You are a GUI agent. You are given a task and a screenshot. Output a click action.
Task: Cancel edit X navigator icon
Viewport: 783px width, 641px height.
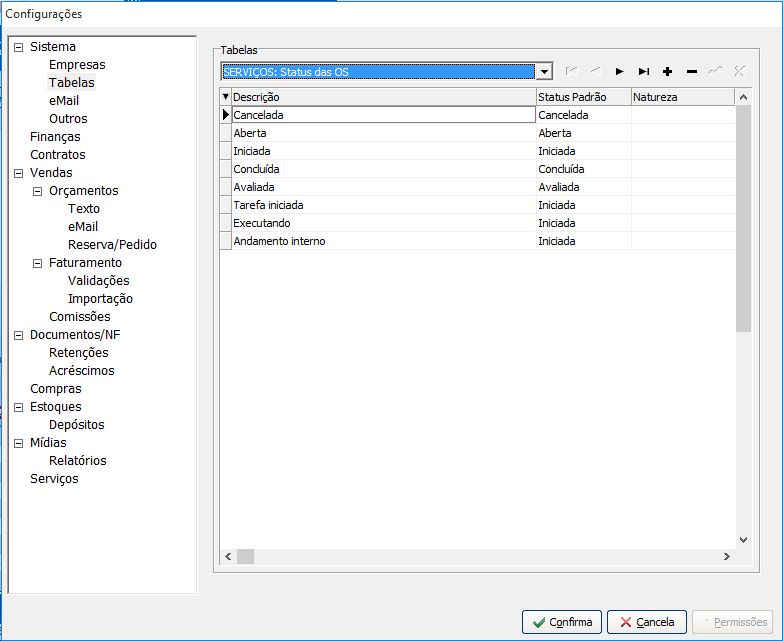(x=740, y=71)
